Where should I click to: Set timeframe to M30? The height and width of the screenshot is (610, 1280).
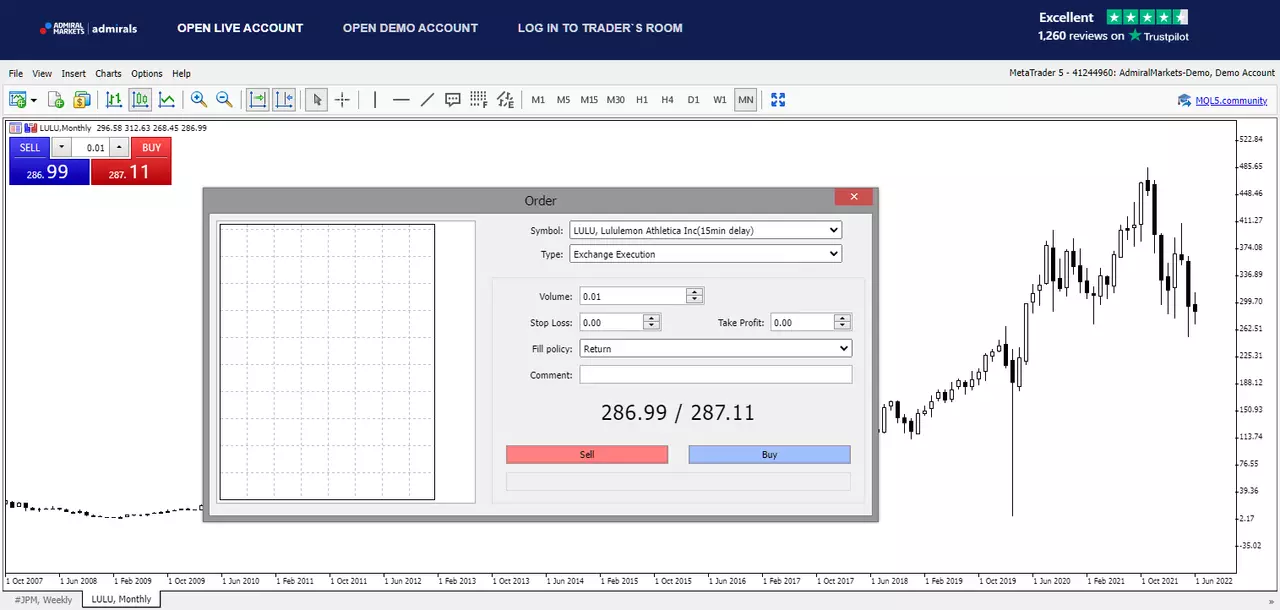[x=615, y=100]
